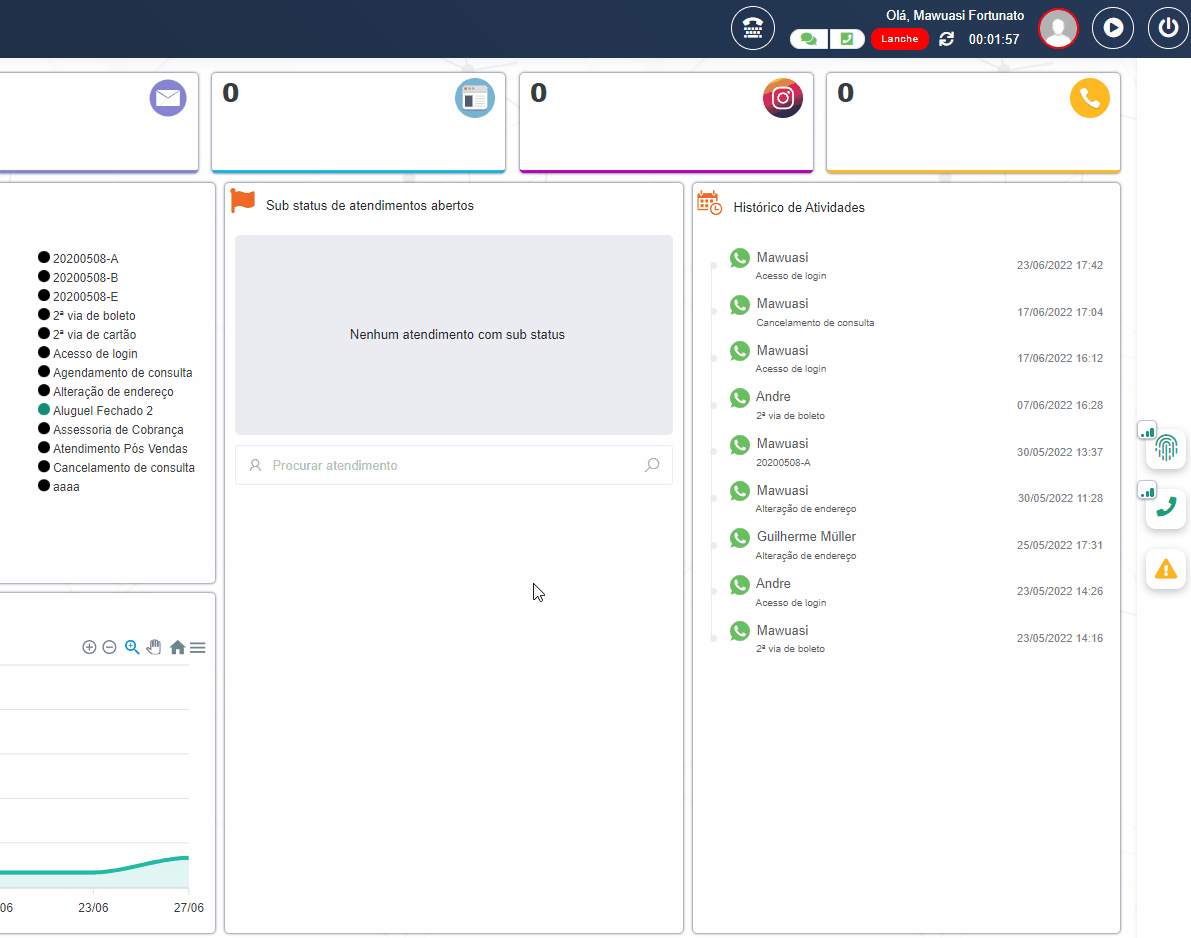1191x938 pixels.
Task: Click the green phone status indicator
Action: click(x=847, y=39)
